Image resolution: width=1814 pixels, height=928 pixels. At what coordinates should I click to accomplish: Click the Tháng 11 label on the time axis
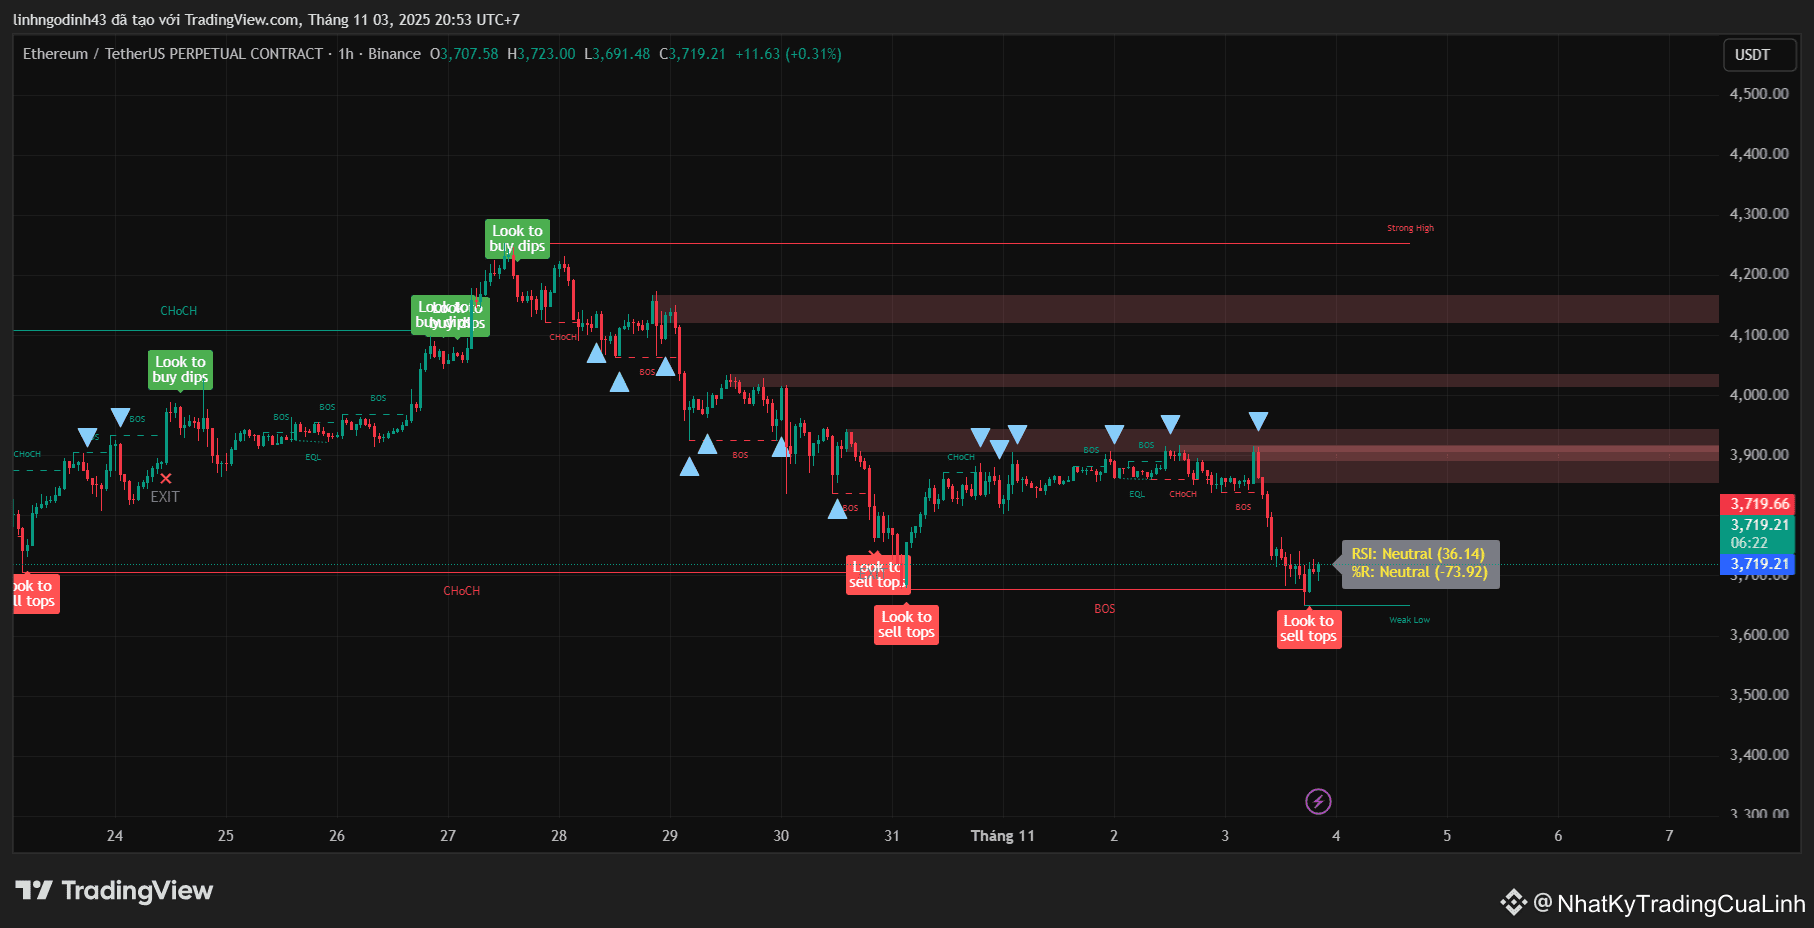1003,836
